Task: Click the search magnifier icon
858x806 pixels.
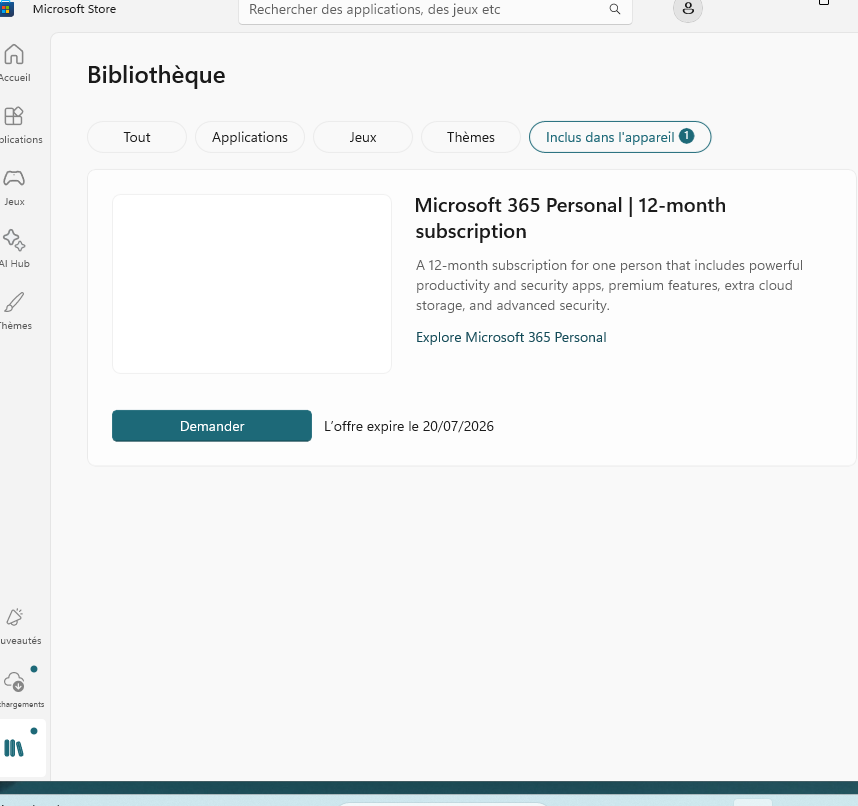Action: pyautogui.click(x=615, y=9)
